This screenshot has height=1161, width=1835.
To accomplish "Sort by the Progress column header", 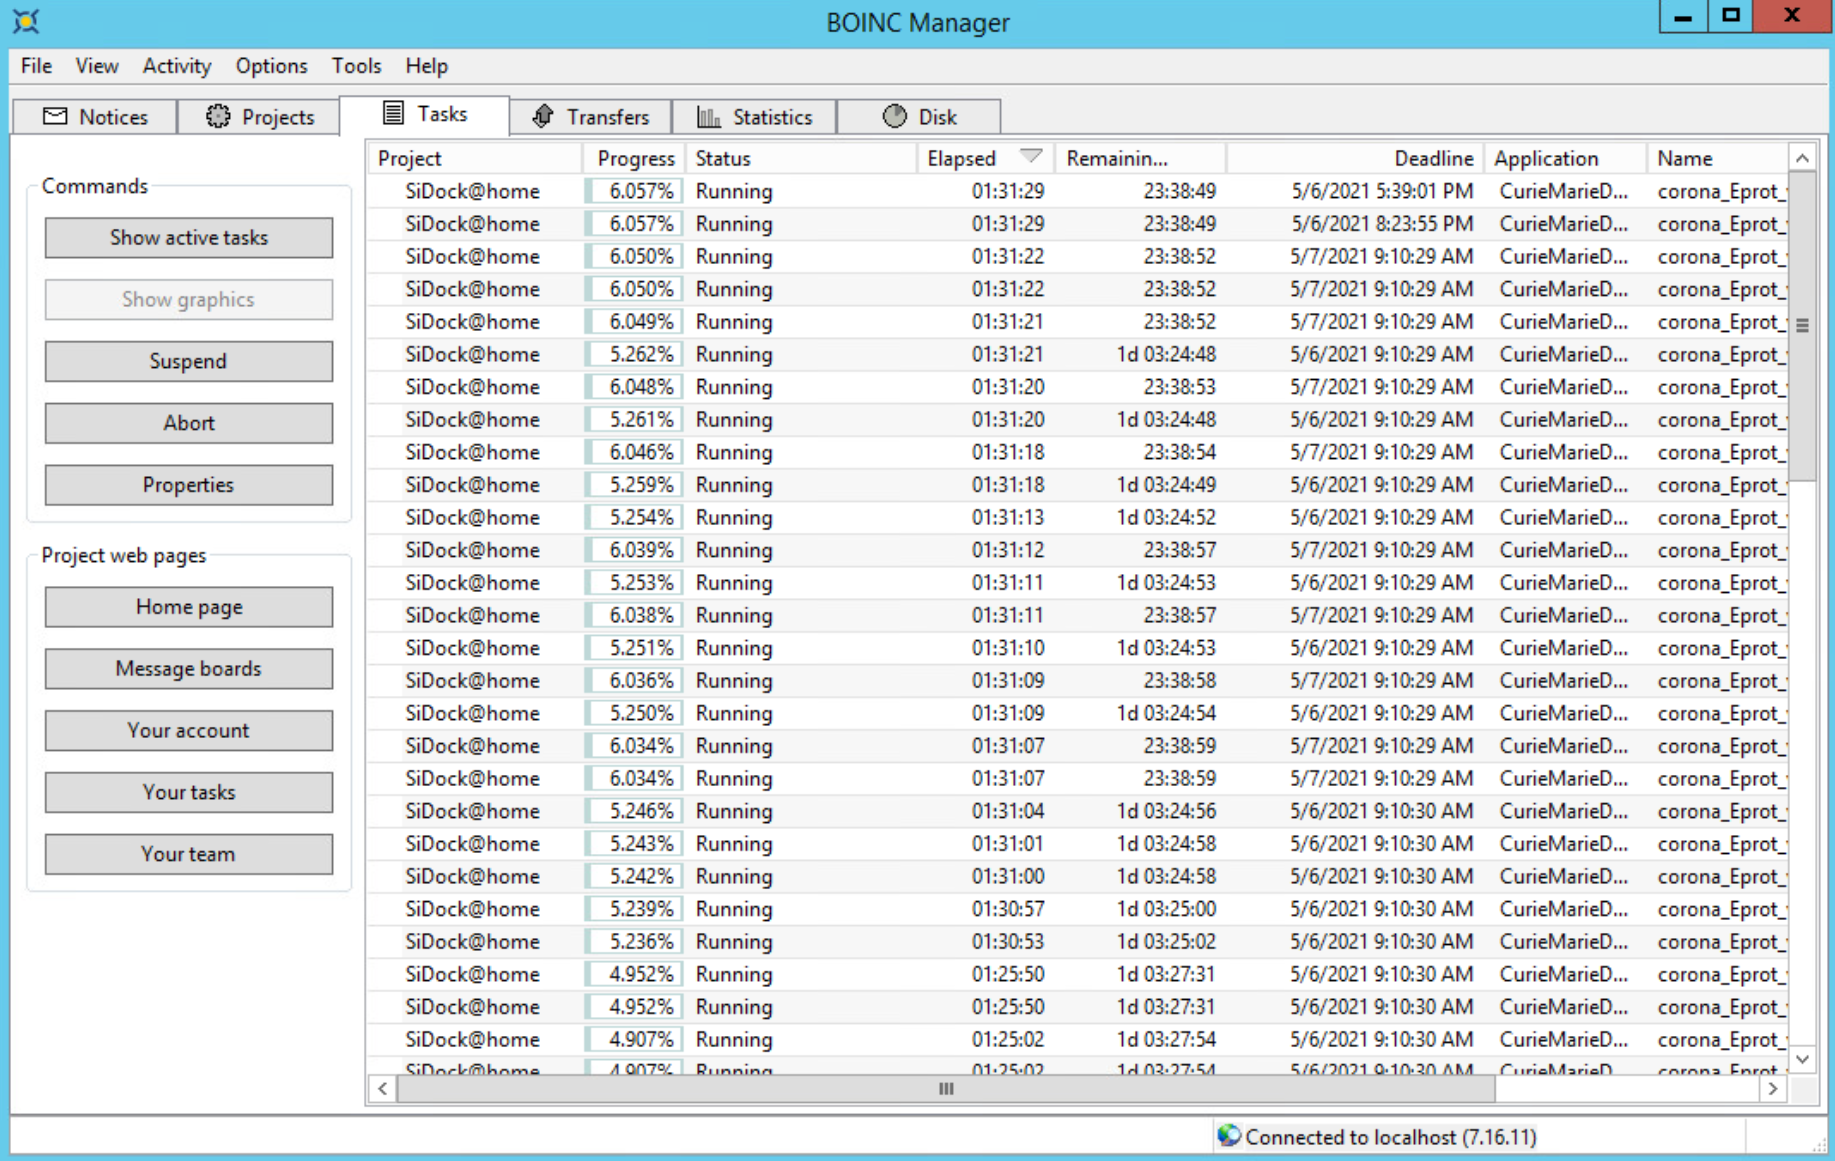I will point(634,158).
